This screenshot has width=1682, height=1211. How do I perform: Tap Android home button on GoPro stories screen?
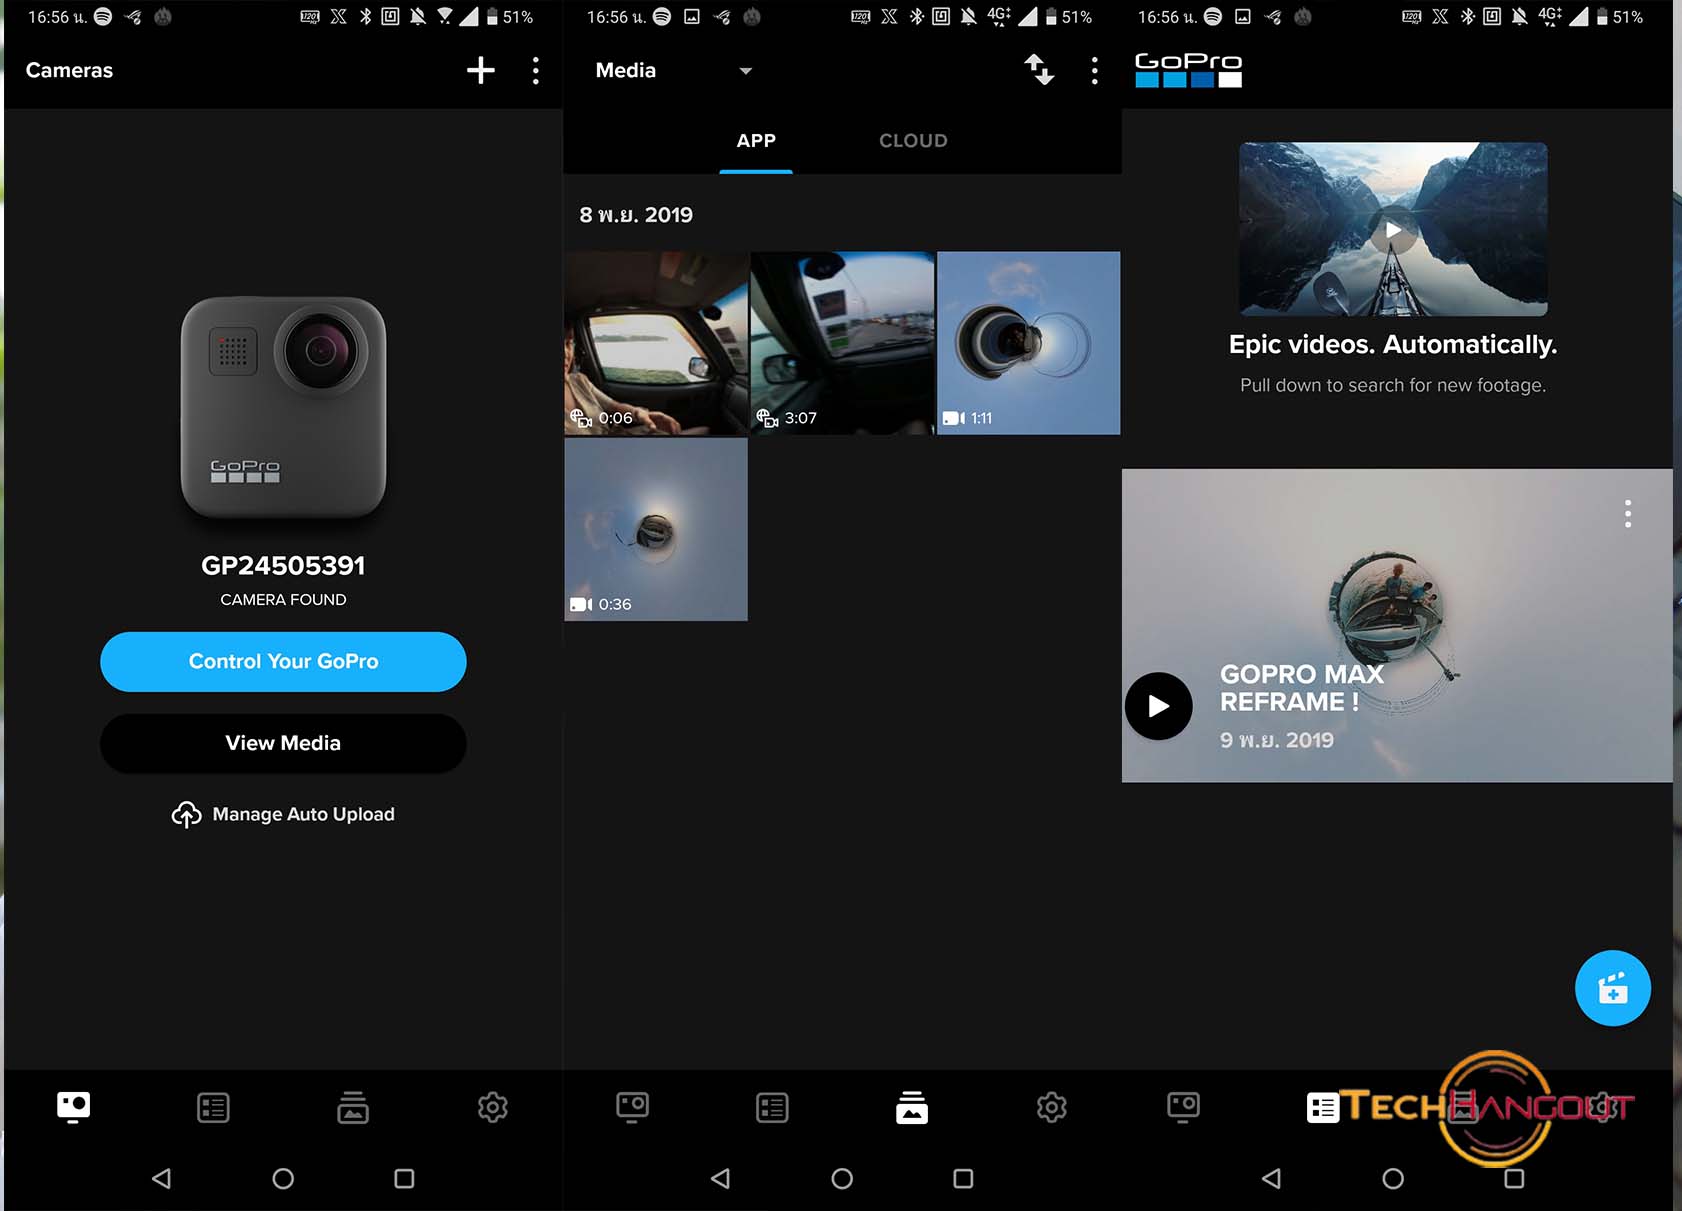click(1393, 1178)
